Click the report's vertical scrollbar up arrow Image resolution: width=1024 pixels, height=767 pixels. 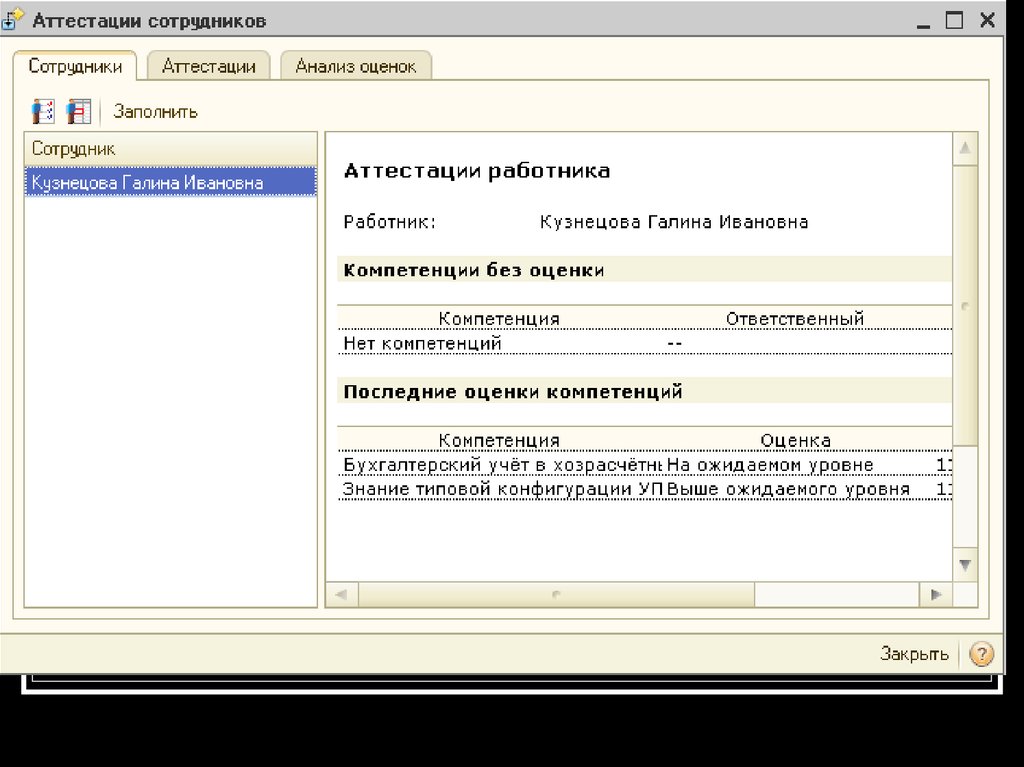965,150
